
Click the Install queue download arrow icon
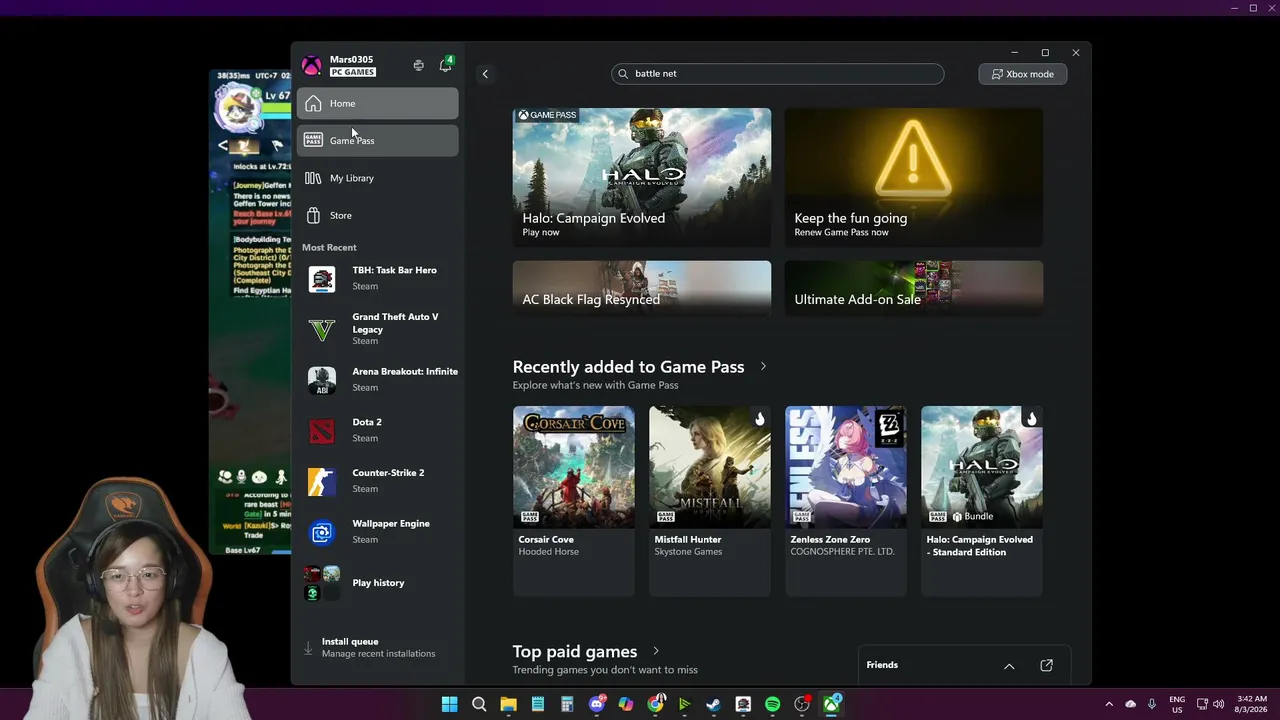coord(308,648)
